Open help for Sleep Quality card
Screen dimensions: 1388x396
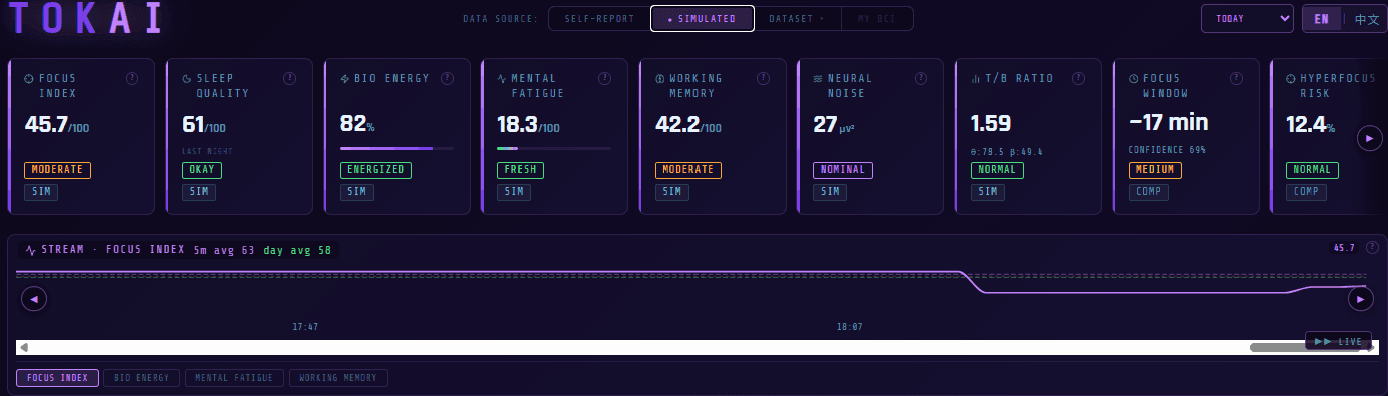click(x=290, y=78)
